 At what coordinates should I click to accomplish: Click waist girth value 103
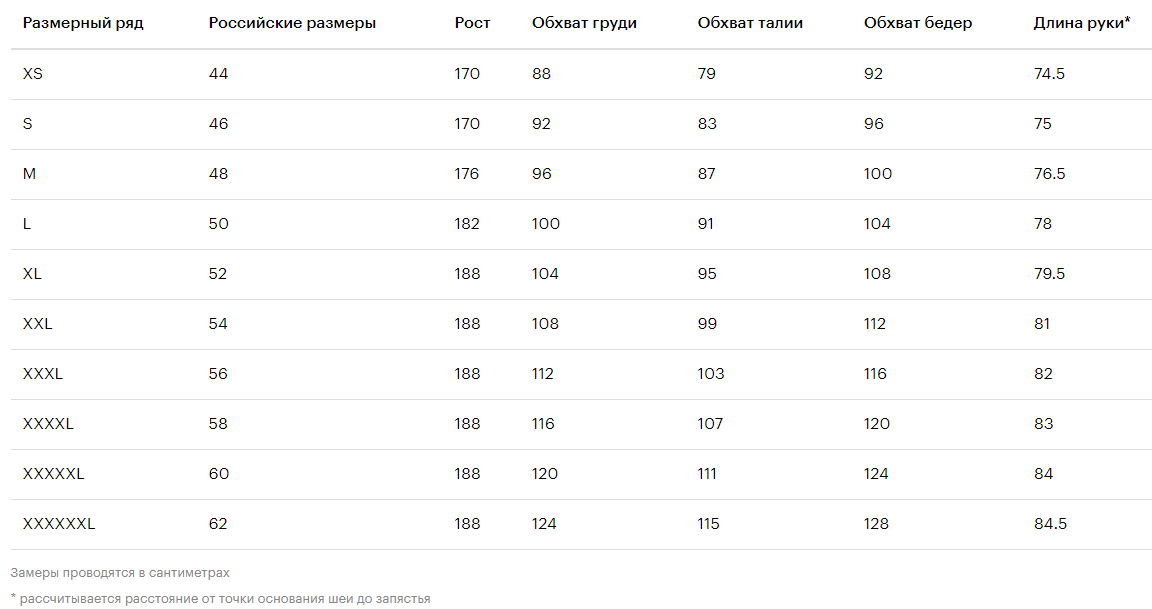coord(710,373)
